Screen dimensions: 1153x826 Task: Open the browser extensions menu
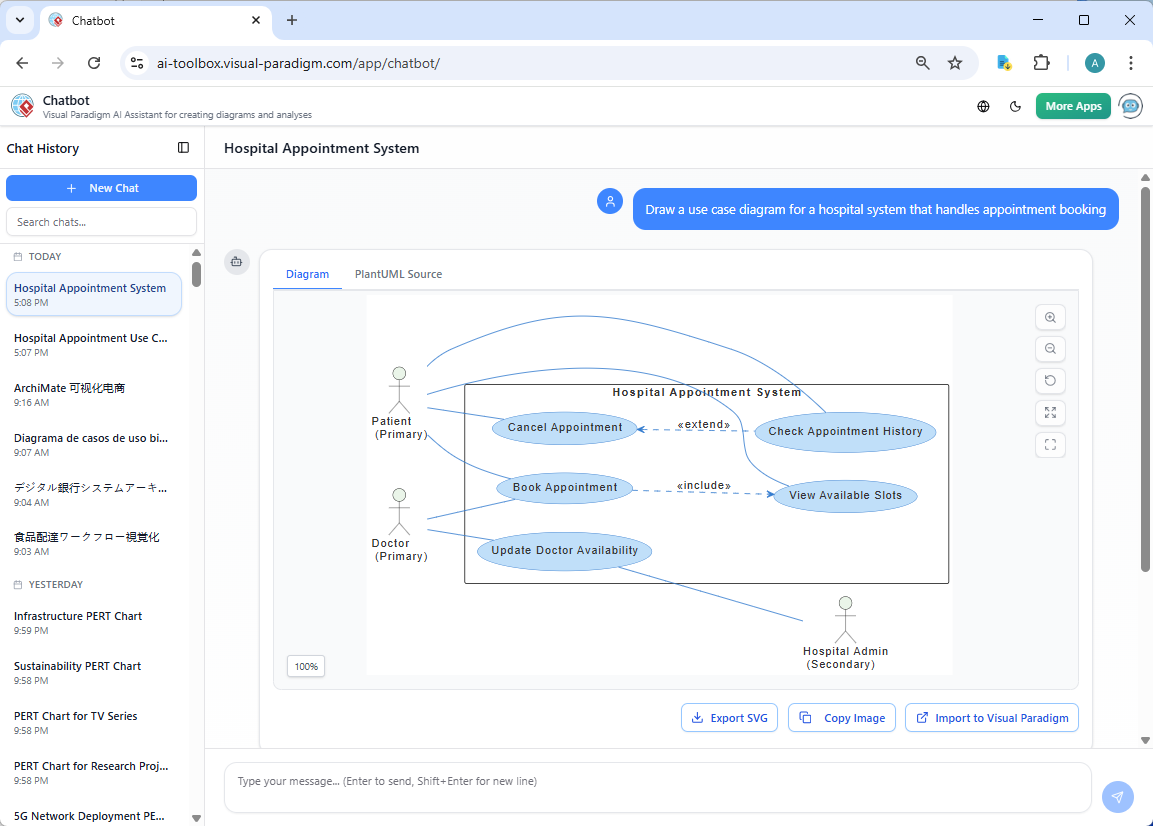click(x=1041, y=62)
